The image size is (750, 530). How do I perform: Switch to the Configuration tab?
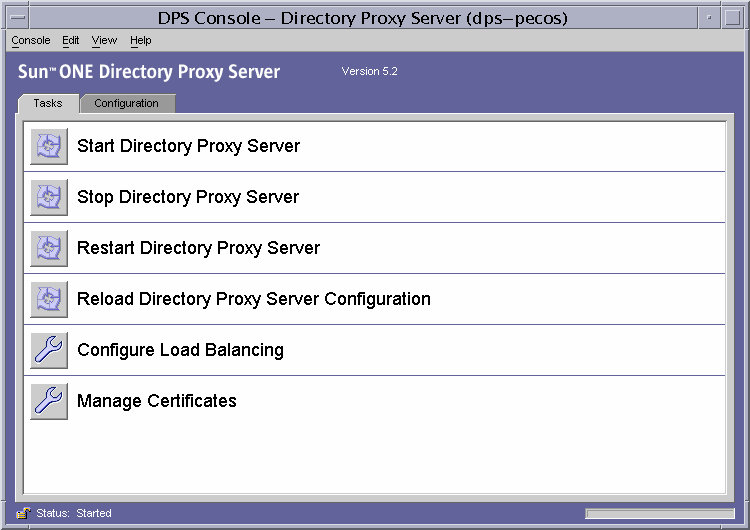coord(127,103)
